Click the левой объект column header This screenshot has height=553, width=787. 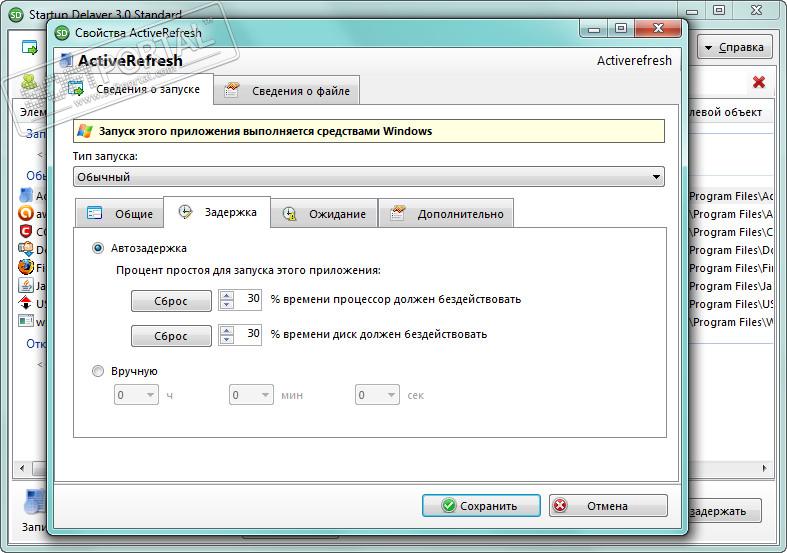[726, 112]
